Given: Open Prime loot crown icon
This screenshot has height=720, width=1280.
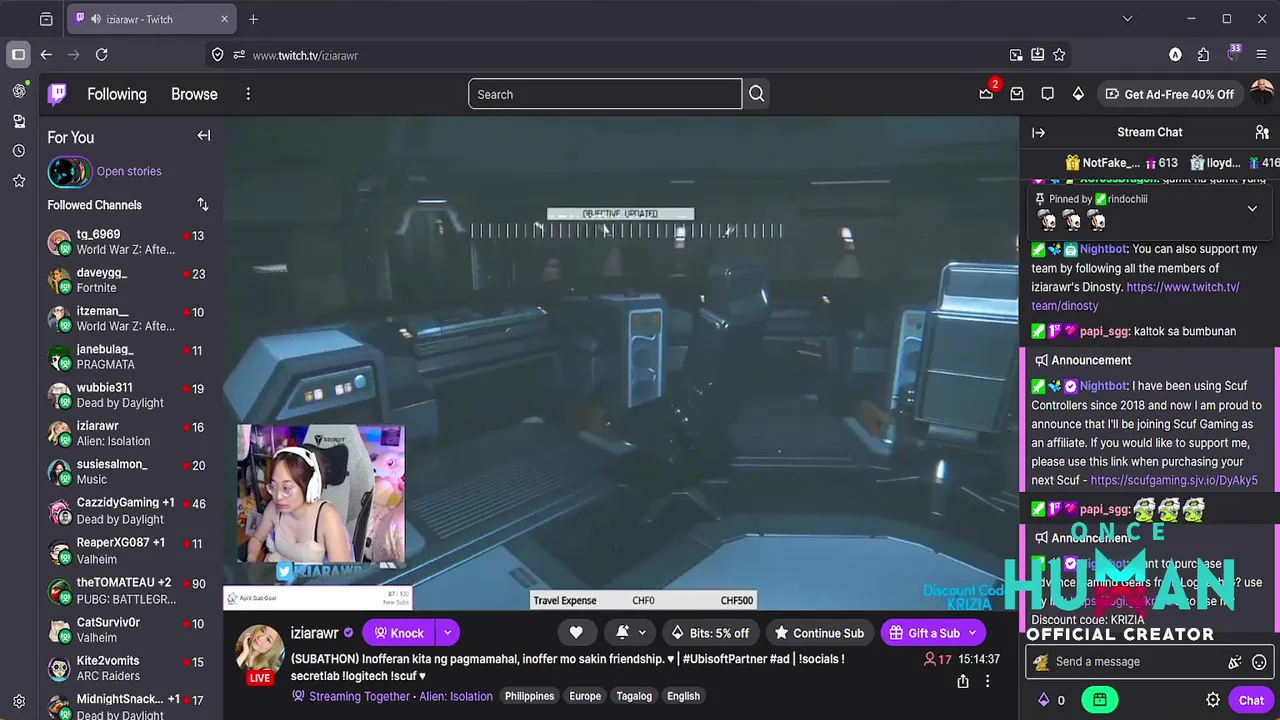Looking at the screenshot, I should [986, 94].
